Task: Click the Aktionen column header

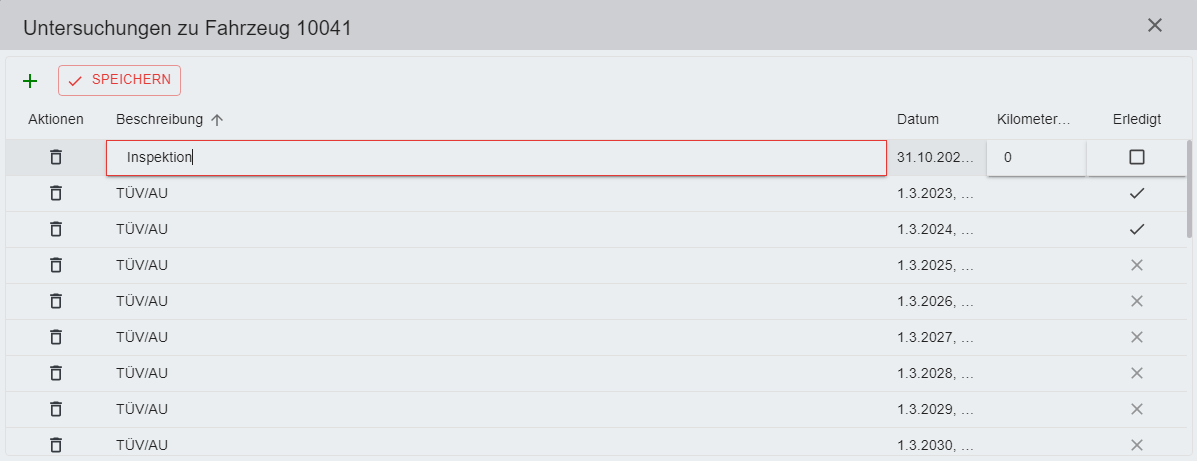Action: pyautogui.click(x=56, y=120)
